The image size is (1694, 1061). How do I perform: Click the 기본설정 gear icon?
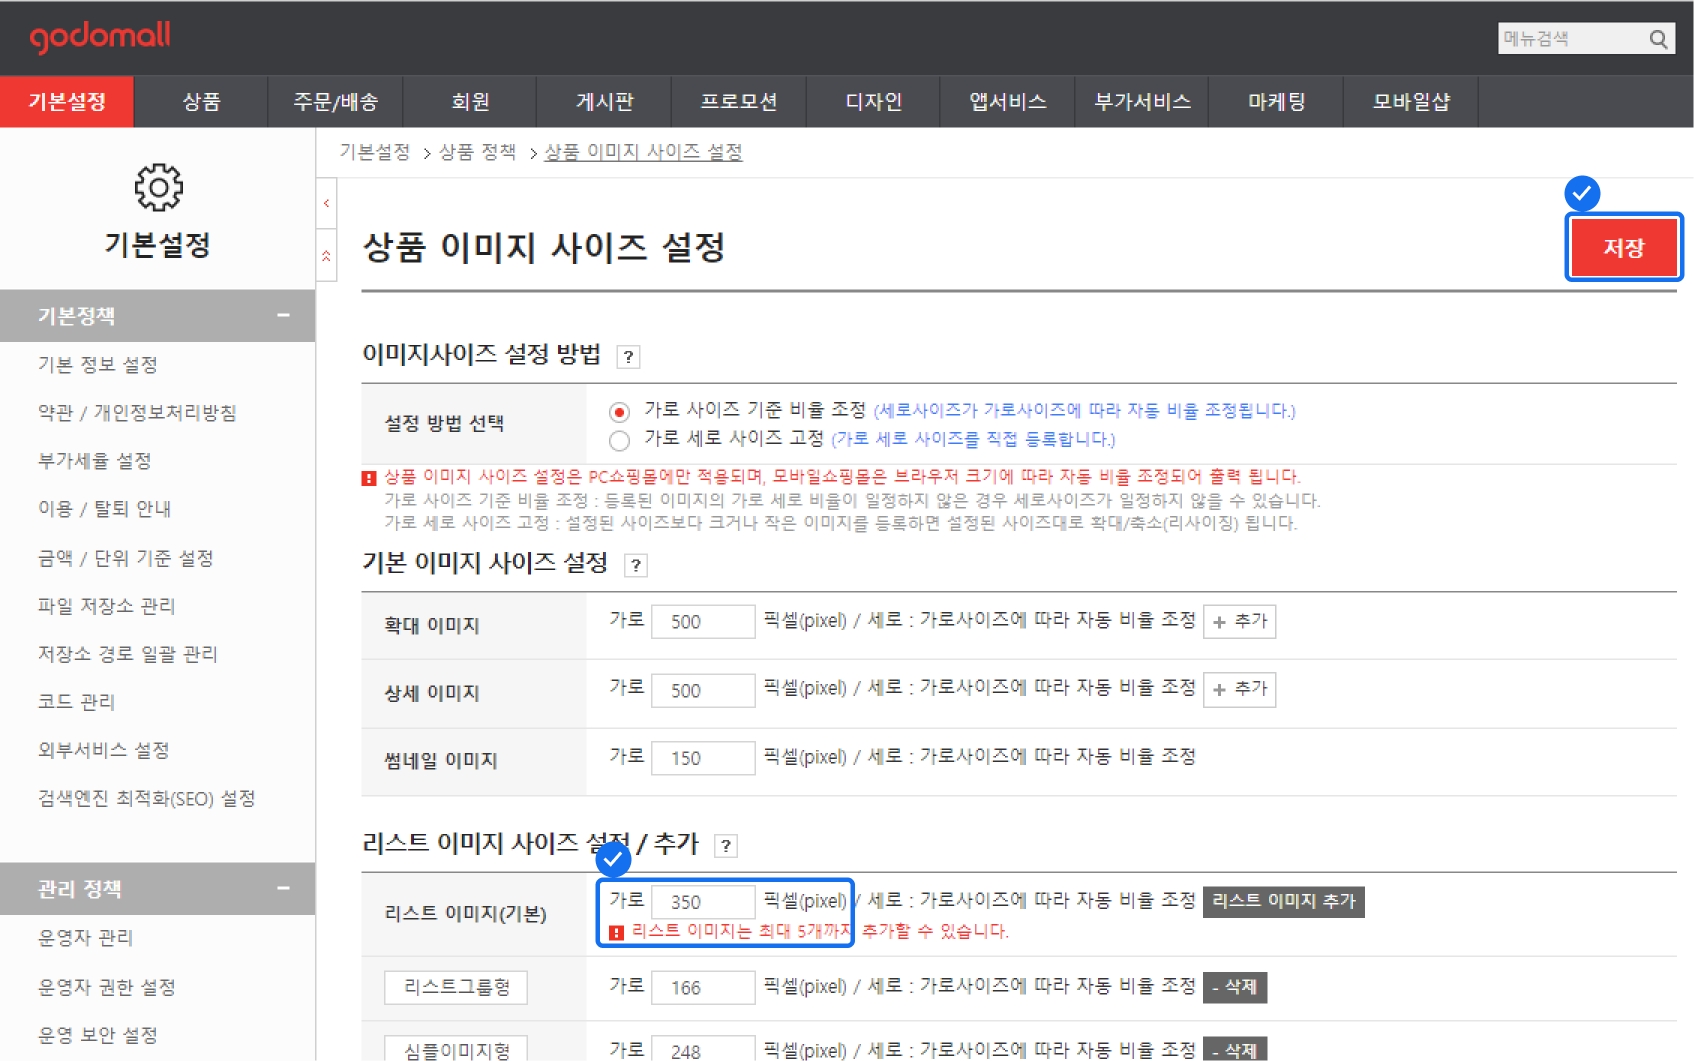tap(158, 187)
